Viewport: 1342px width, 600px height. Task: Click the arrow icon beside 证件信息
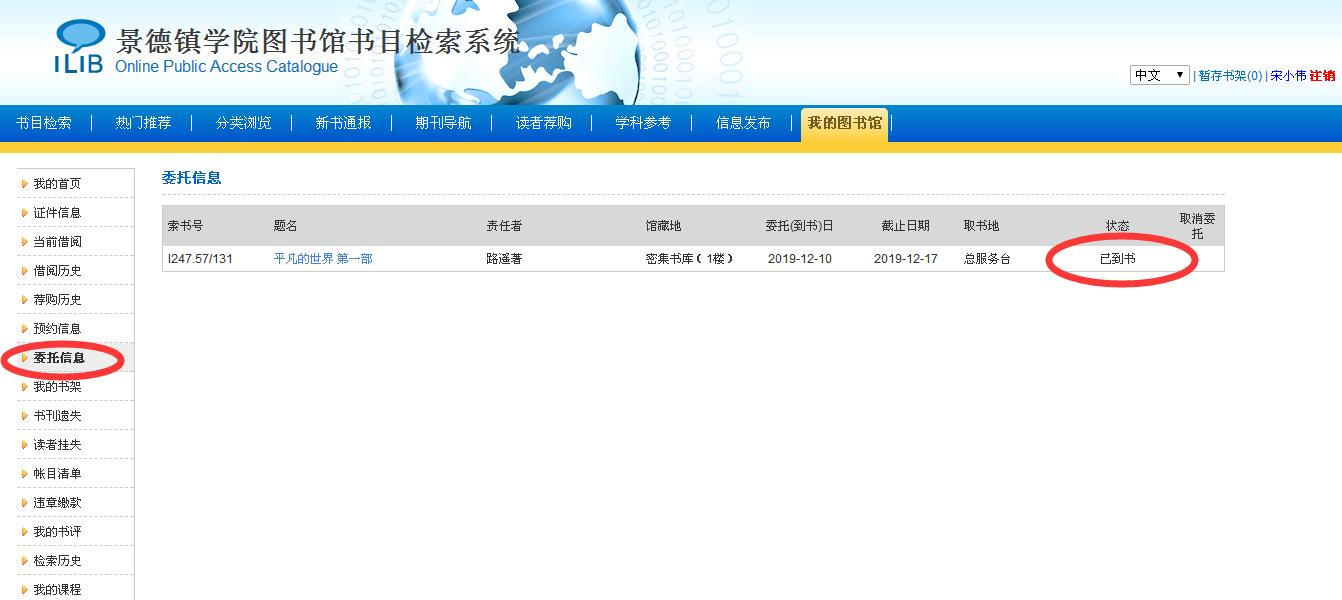(x=24, y=213)
